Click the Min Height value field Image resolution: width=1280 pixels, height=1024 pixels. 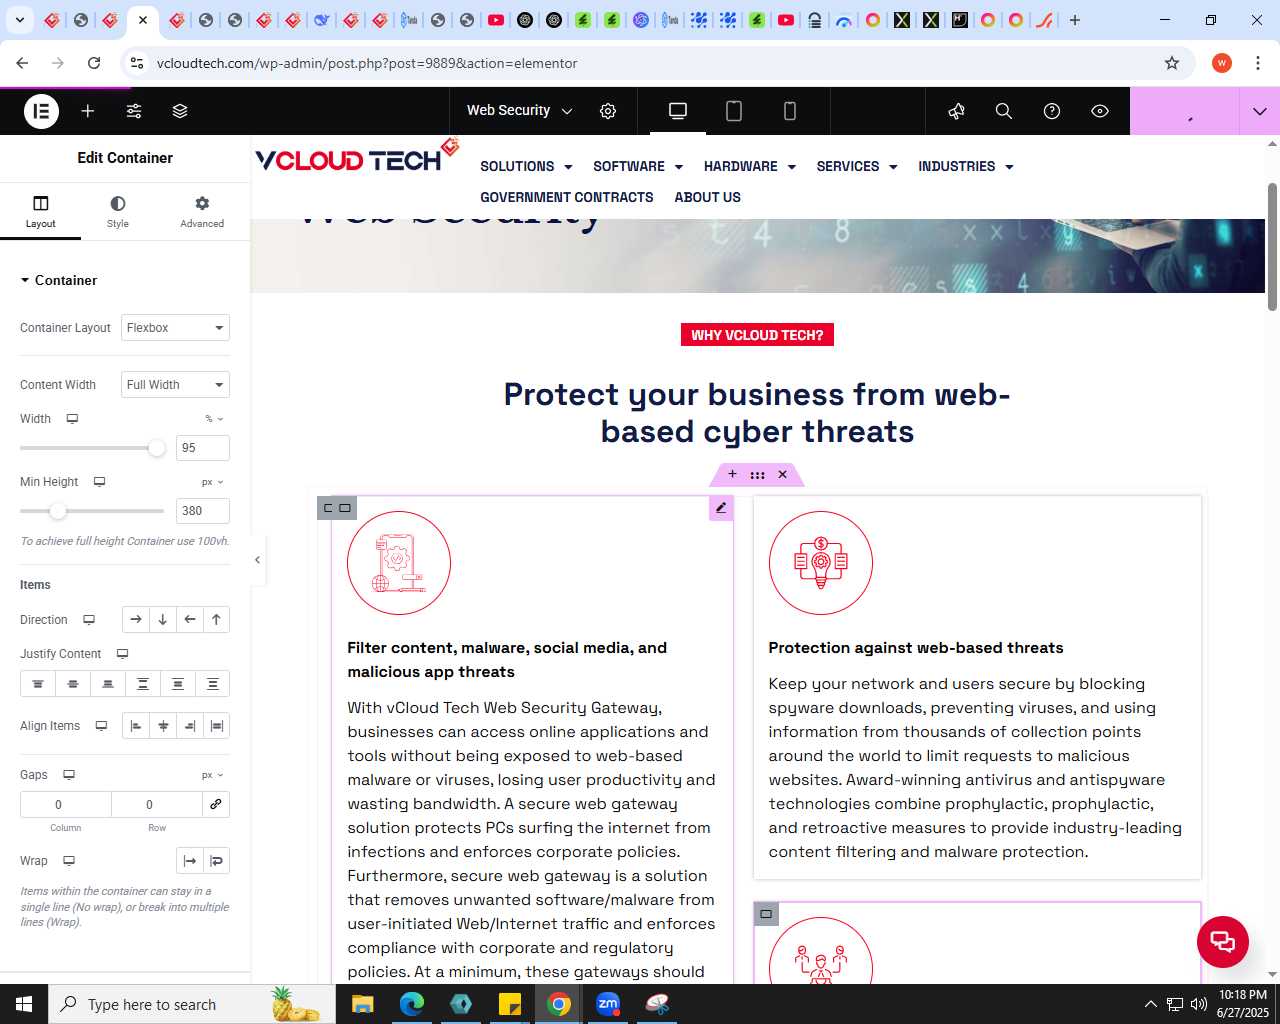click(x=203, y=511)
